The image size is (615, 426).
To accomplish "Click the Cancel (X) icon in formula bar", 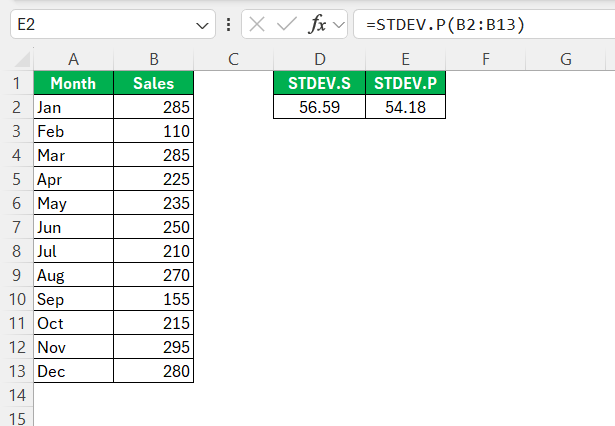I will (257, 25).
